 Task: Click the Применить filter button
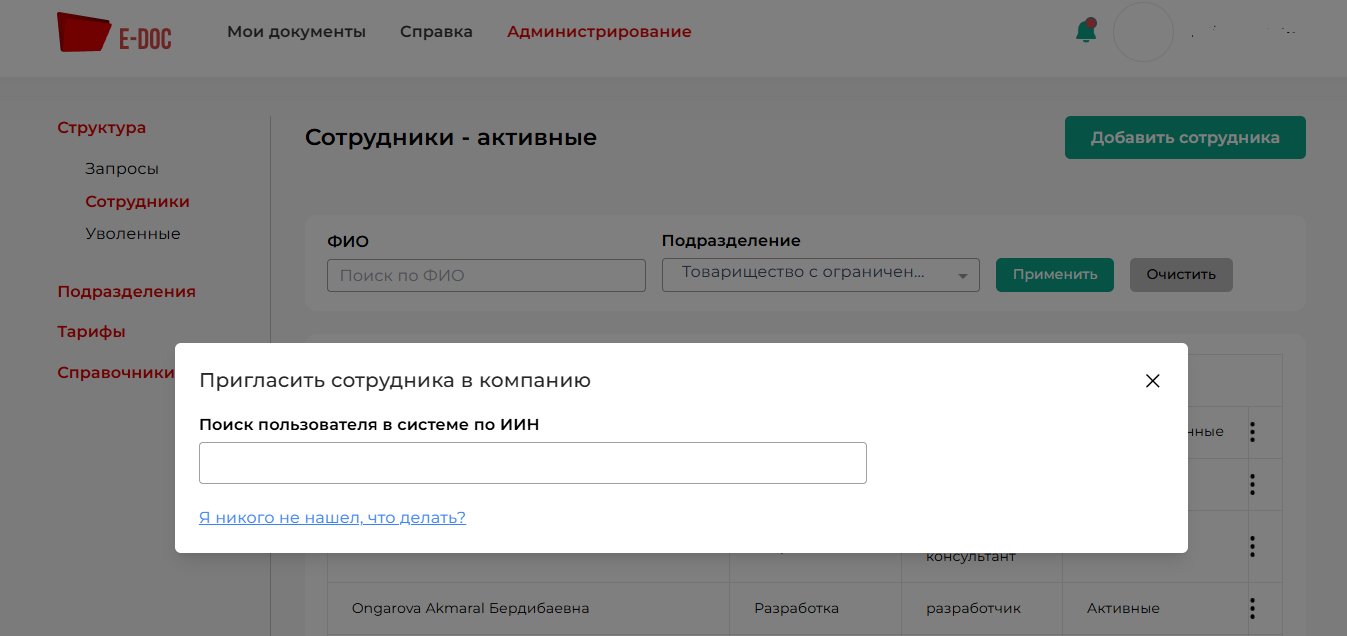[1054, 275]
